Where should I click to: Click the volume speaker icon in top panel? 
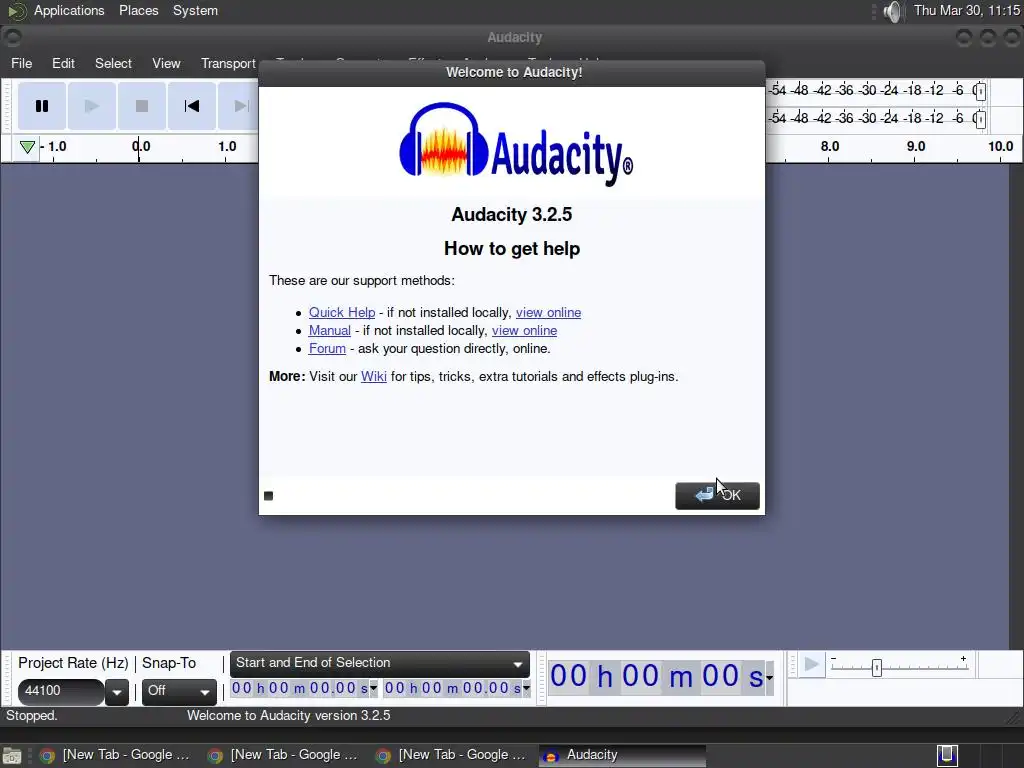893,11
